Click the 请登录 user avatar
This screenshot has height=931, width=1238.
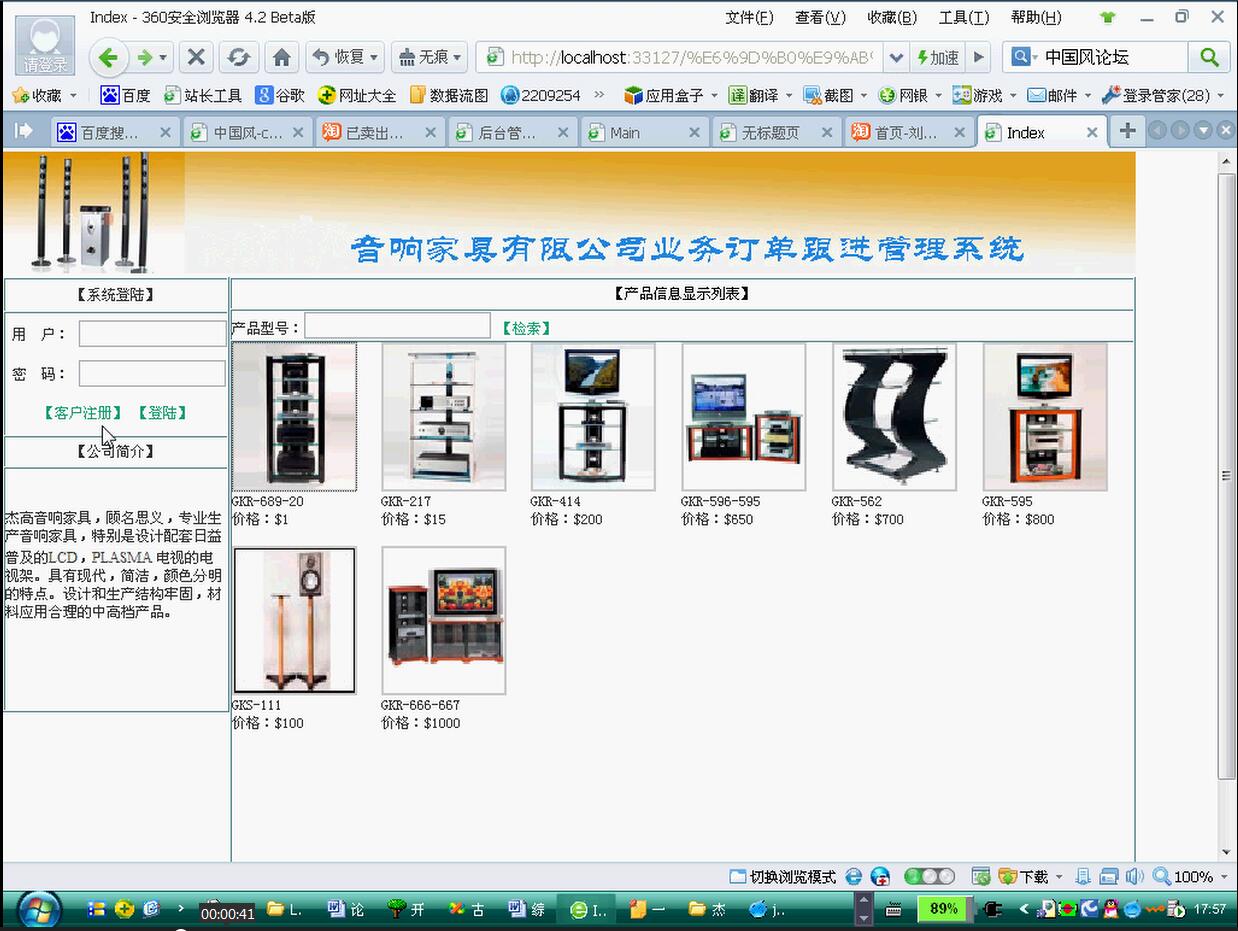click(x=46, y=45)
